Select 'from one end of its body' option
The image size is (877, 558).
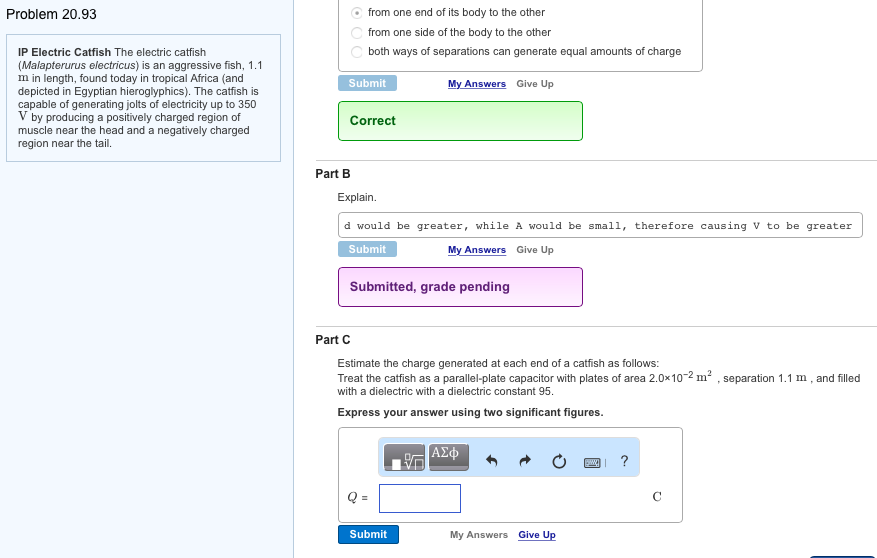tap(358, 13)
